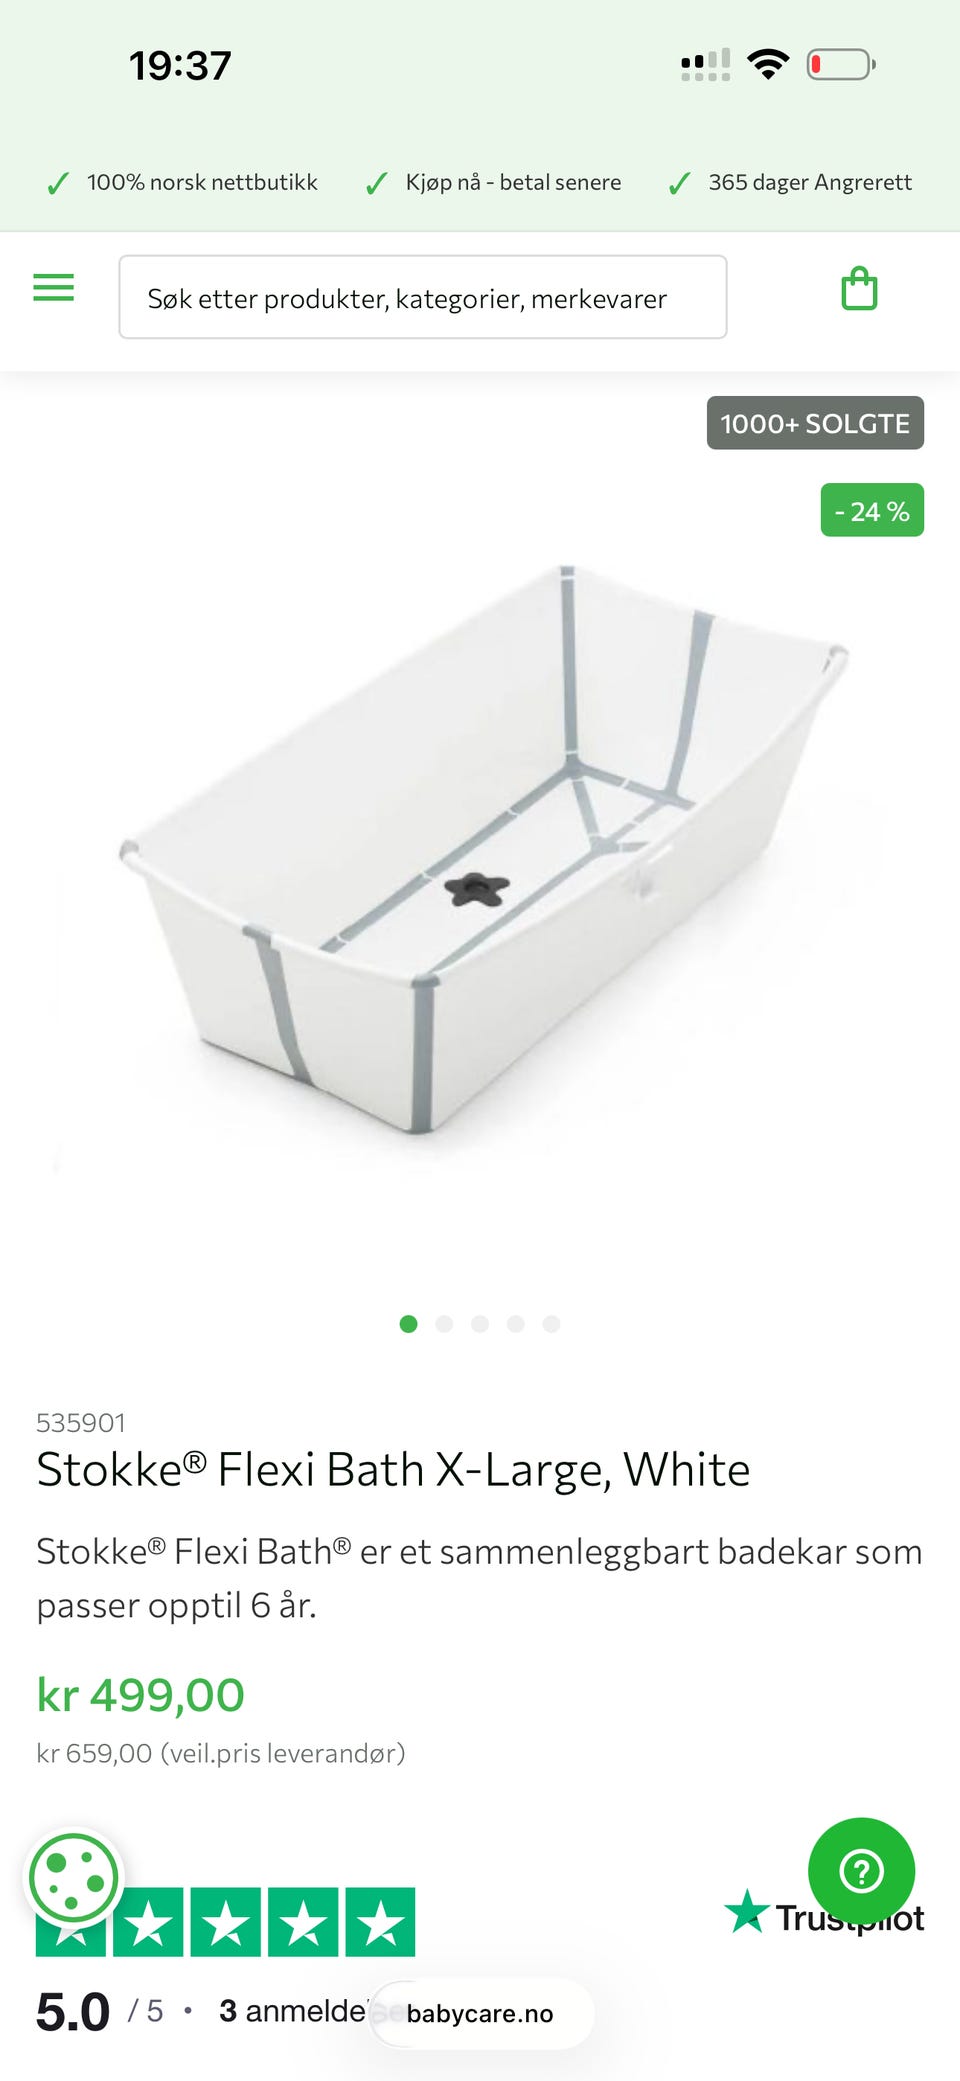
Task: Go to the fifth carousel image dot
Action: 551,1324
